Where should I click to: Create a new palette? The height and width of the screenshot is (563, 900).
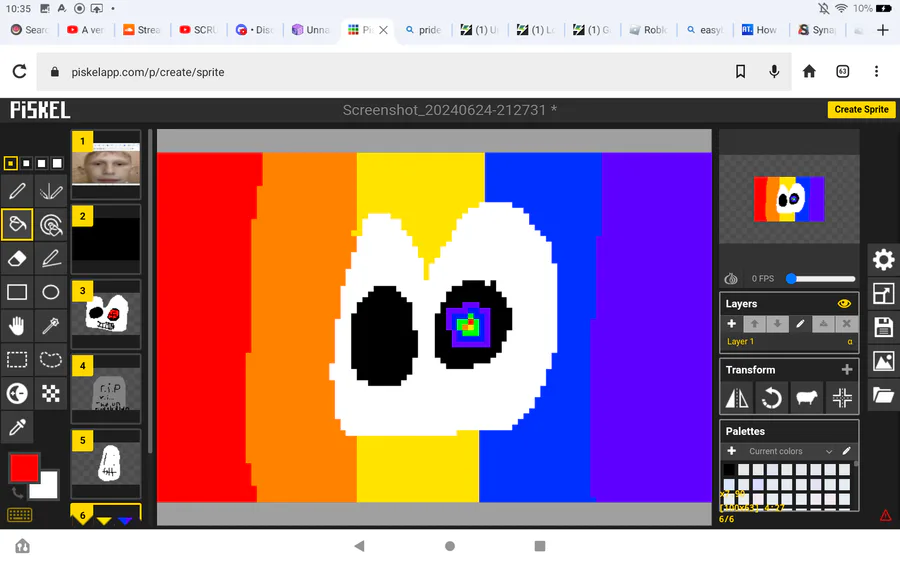[x=731, y=451]
